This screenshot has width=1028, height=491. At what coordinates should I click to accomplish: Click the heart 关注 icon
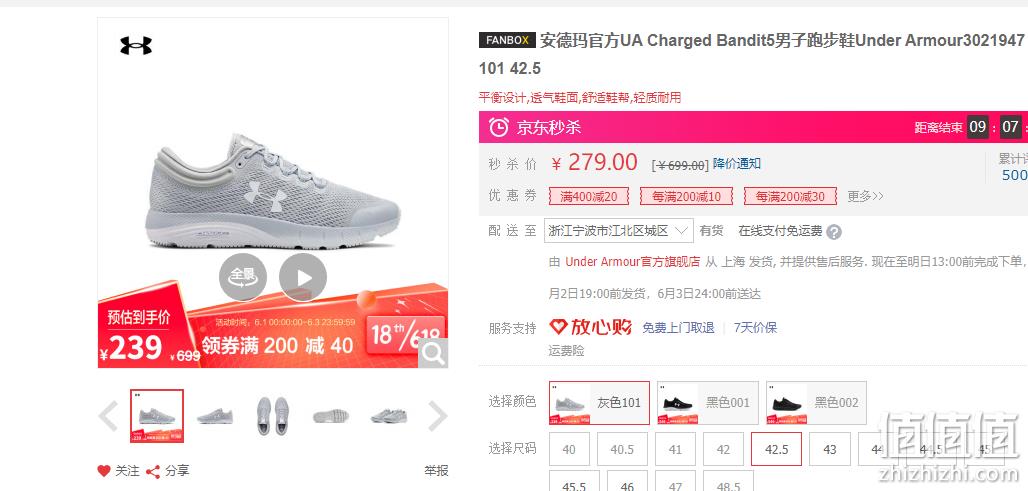pyautogui.click(x=104, y=471)
